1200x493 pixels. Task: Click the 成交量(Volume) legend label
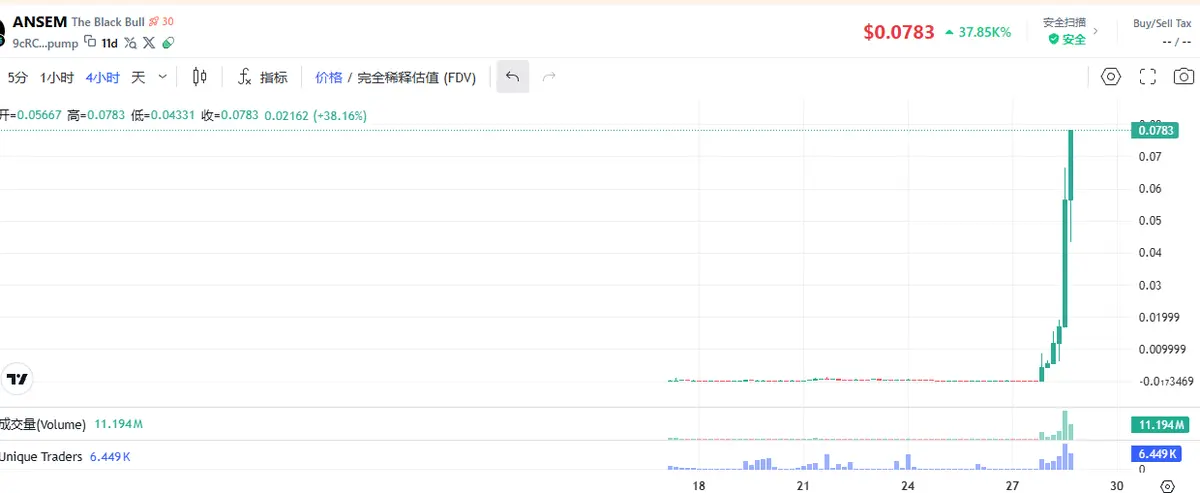(43, 424)
